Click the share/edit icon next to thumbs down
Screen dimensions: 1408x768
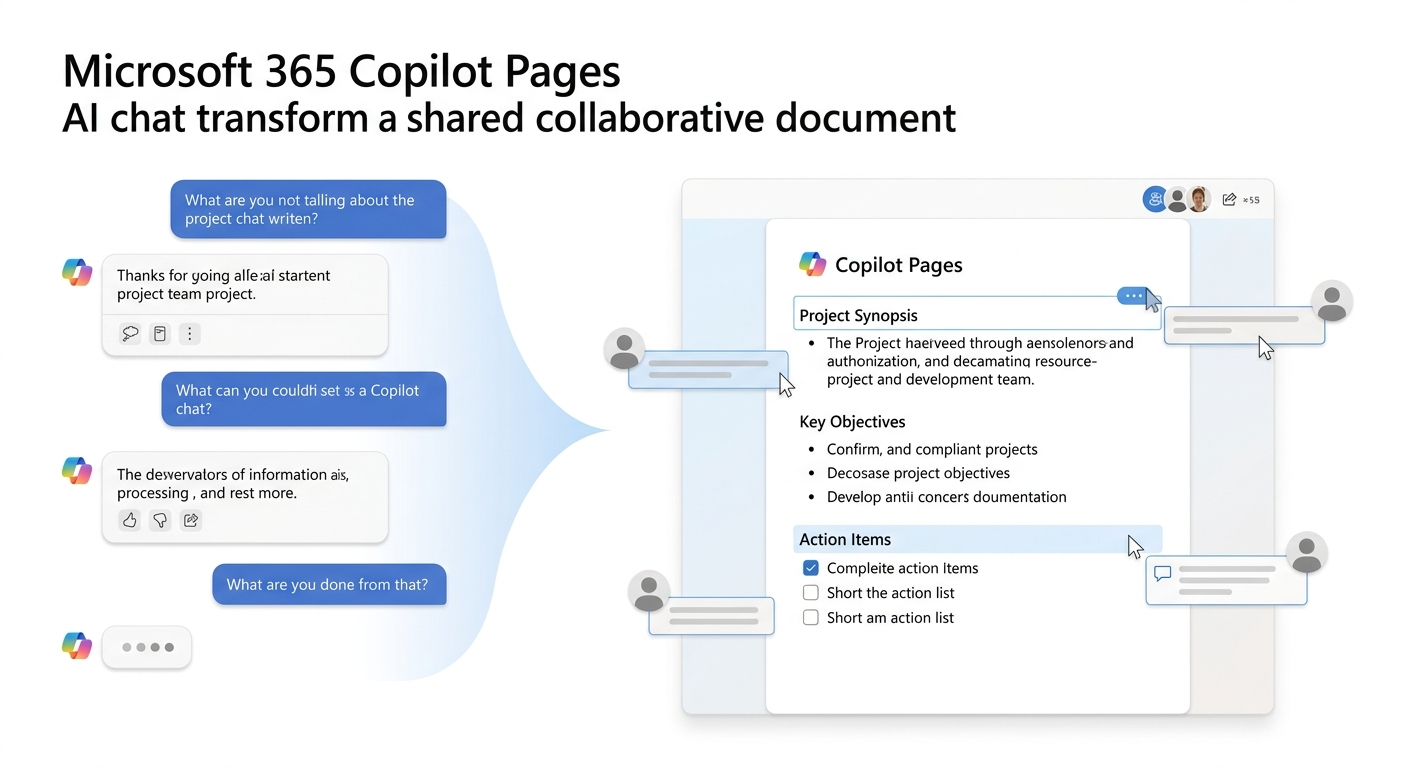(x=191, y=520)
